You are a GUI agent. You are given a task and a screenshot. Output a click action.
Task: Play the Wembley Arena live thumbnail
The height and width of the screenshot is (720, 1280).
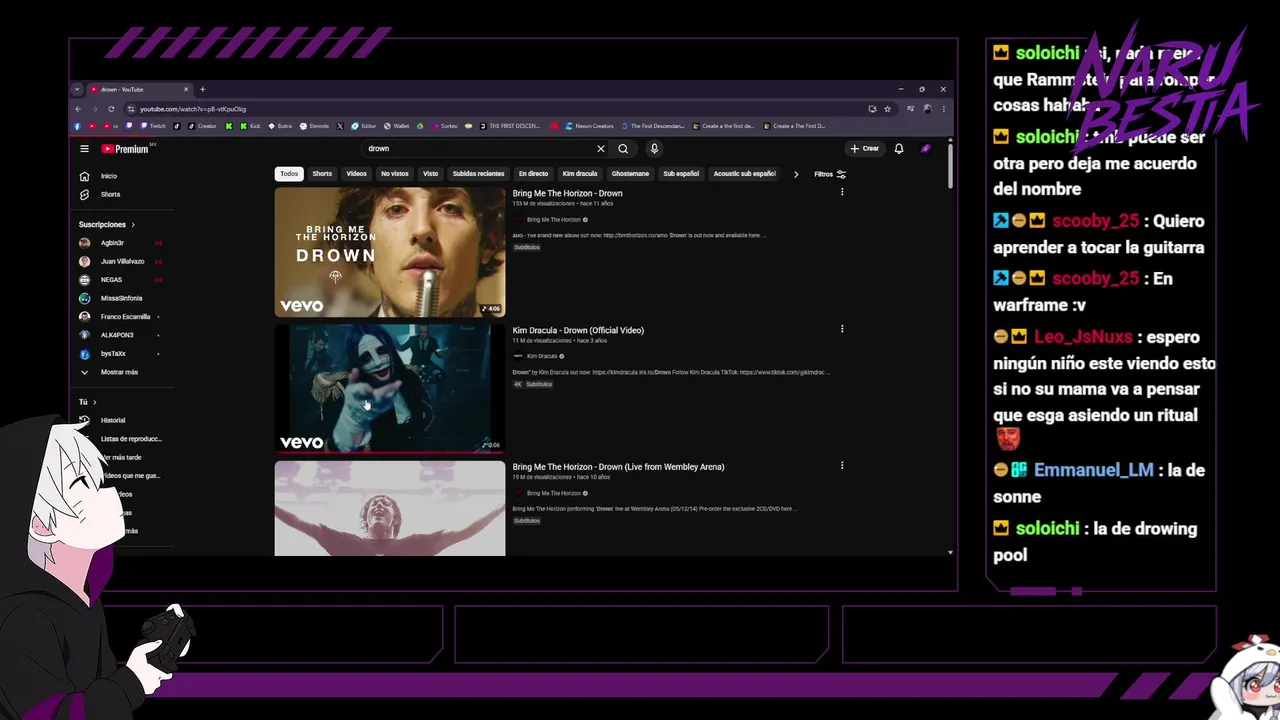[x=390, y=508]
